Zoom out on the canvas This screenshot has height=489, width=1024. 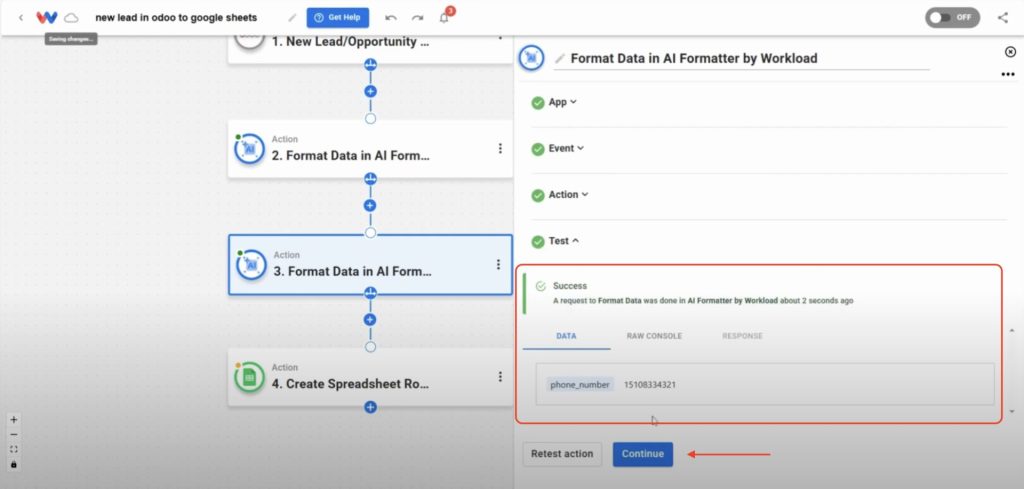pos(14,435)
